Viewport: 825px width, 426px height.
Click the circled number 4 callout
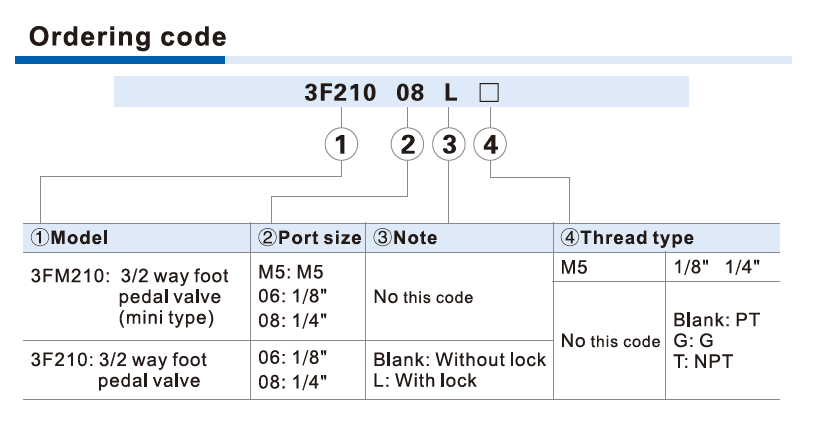490,145
